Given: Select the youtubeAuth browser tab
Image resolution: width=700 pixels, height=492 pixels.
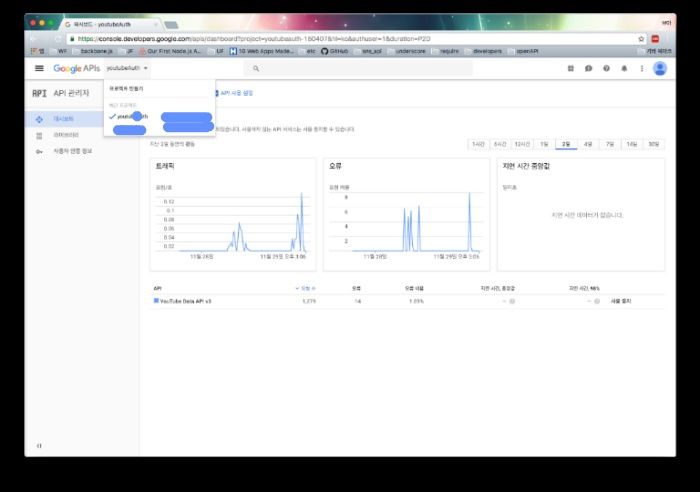Looking at the screenshot, I should (112, 25).
